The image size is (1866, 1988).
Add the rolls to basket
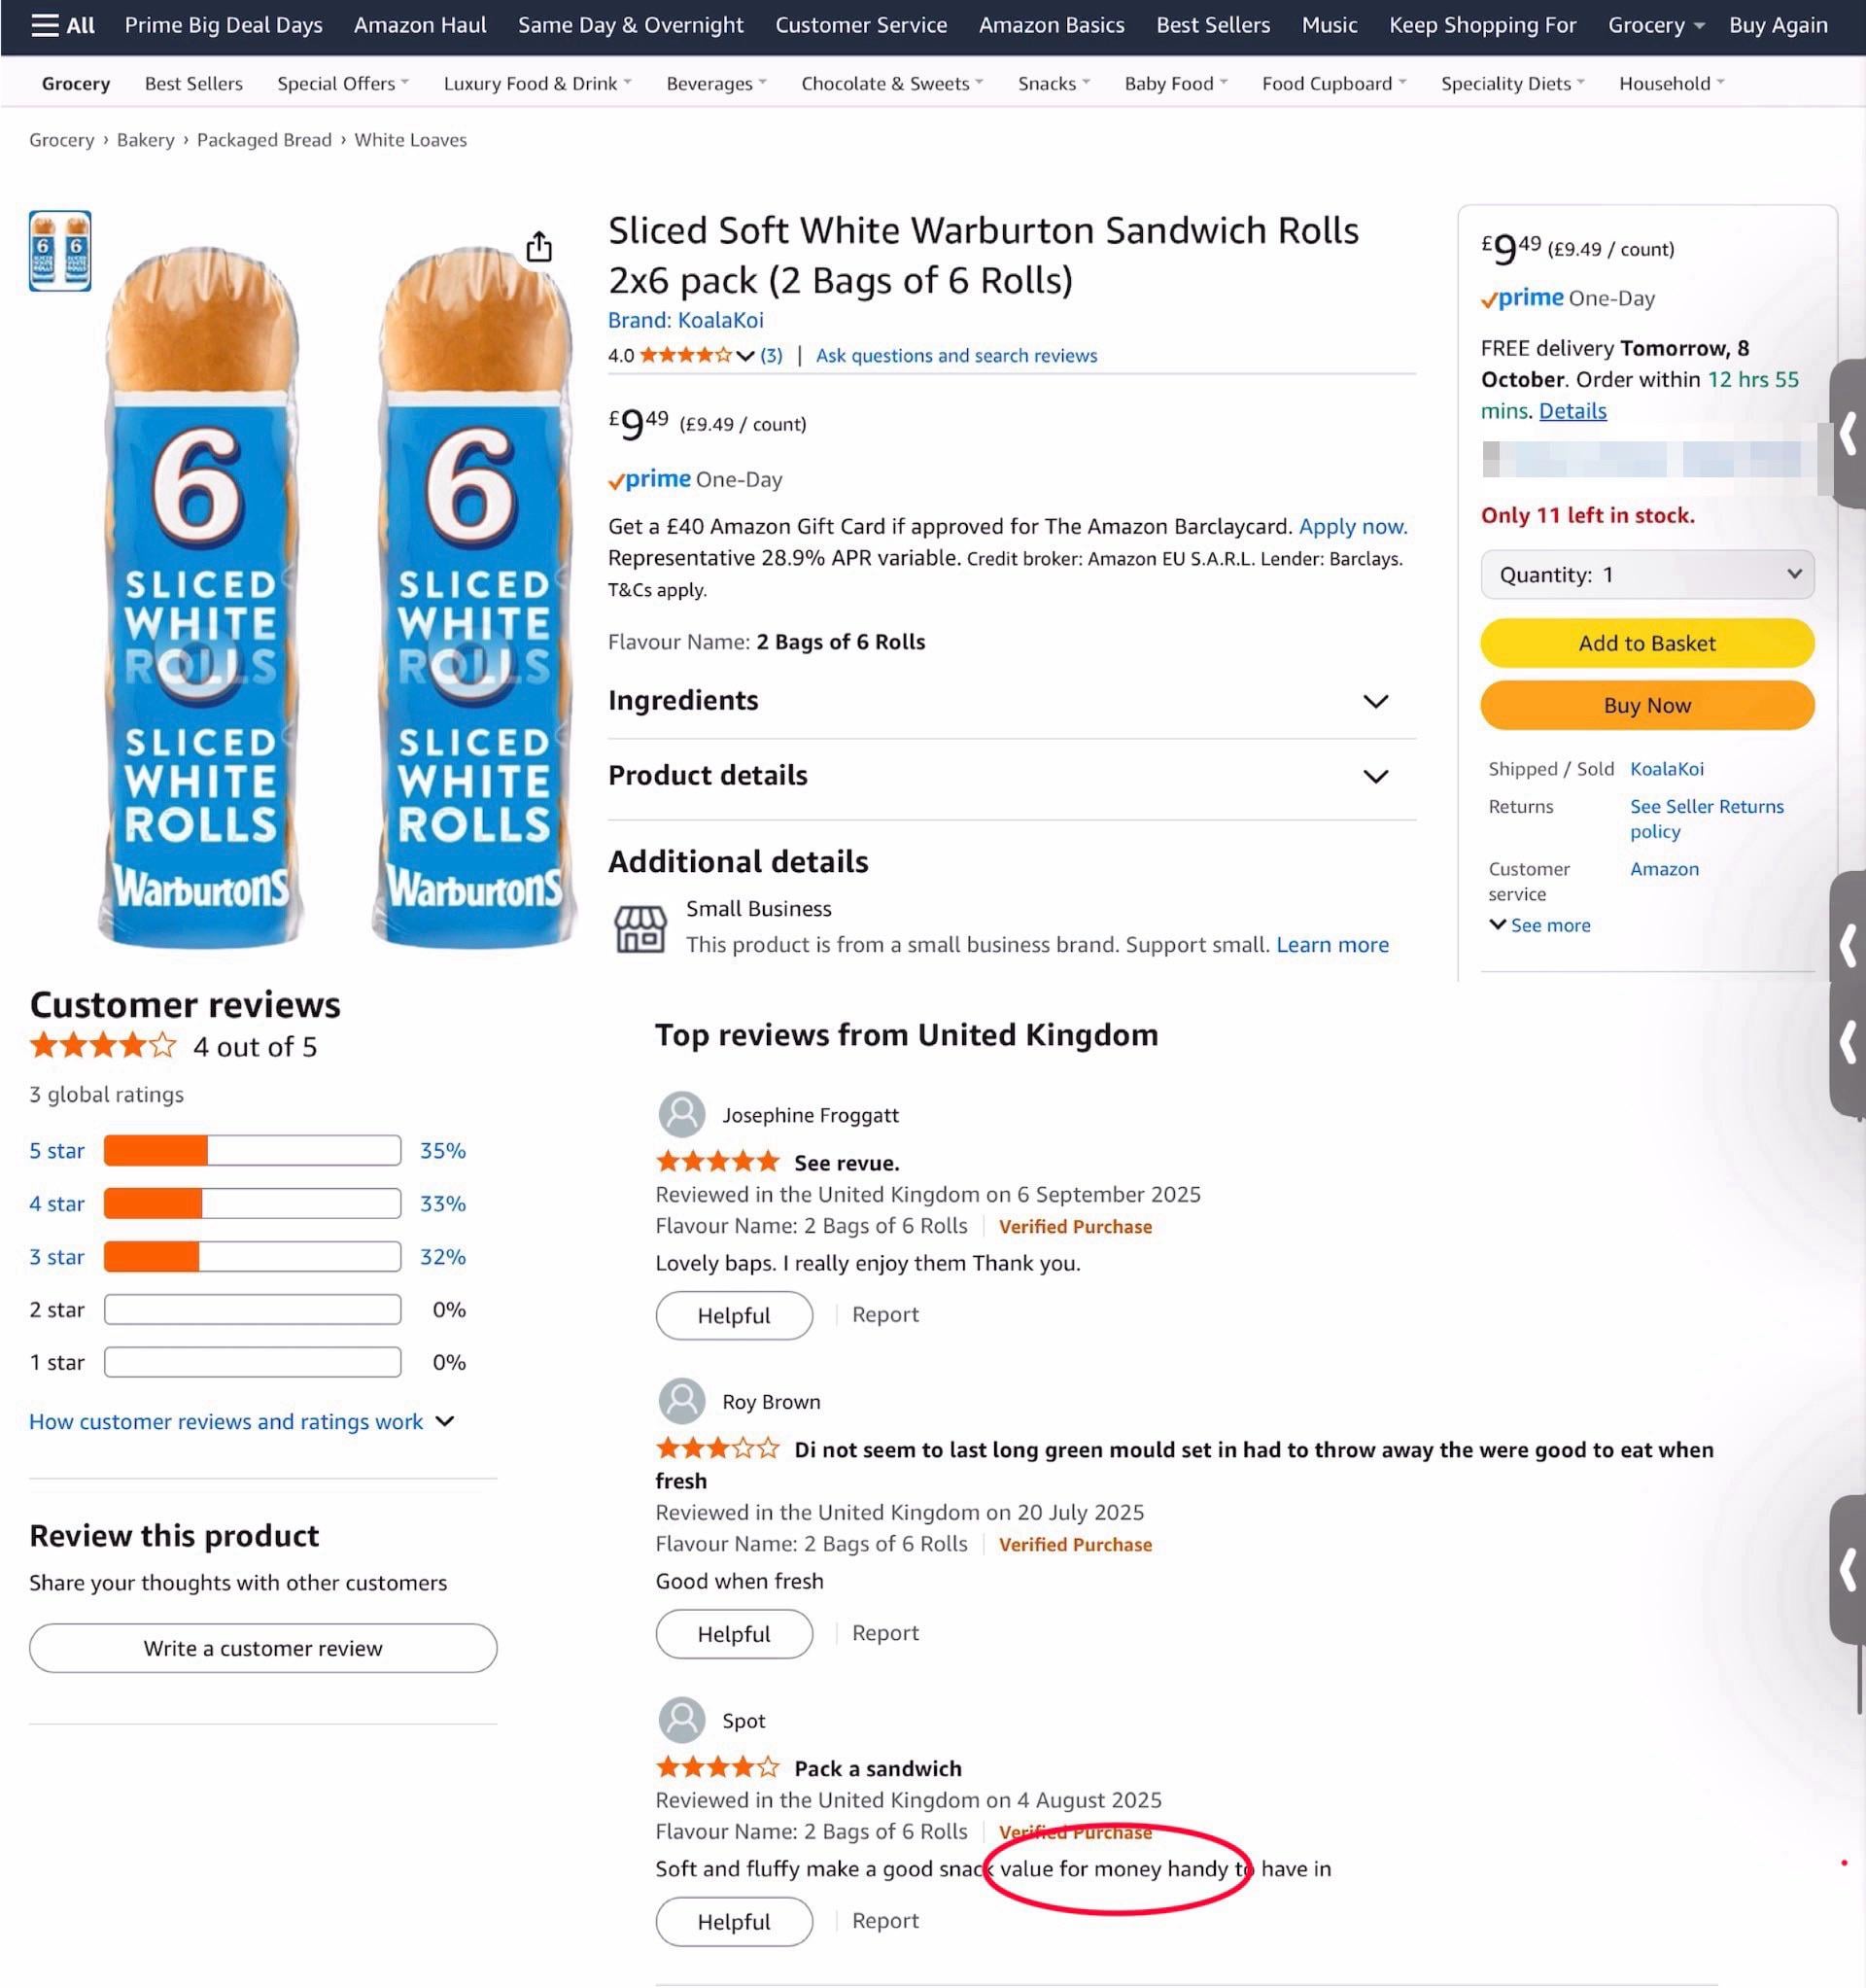point(1647,643)
